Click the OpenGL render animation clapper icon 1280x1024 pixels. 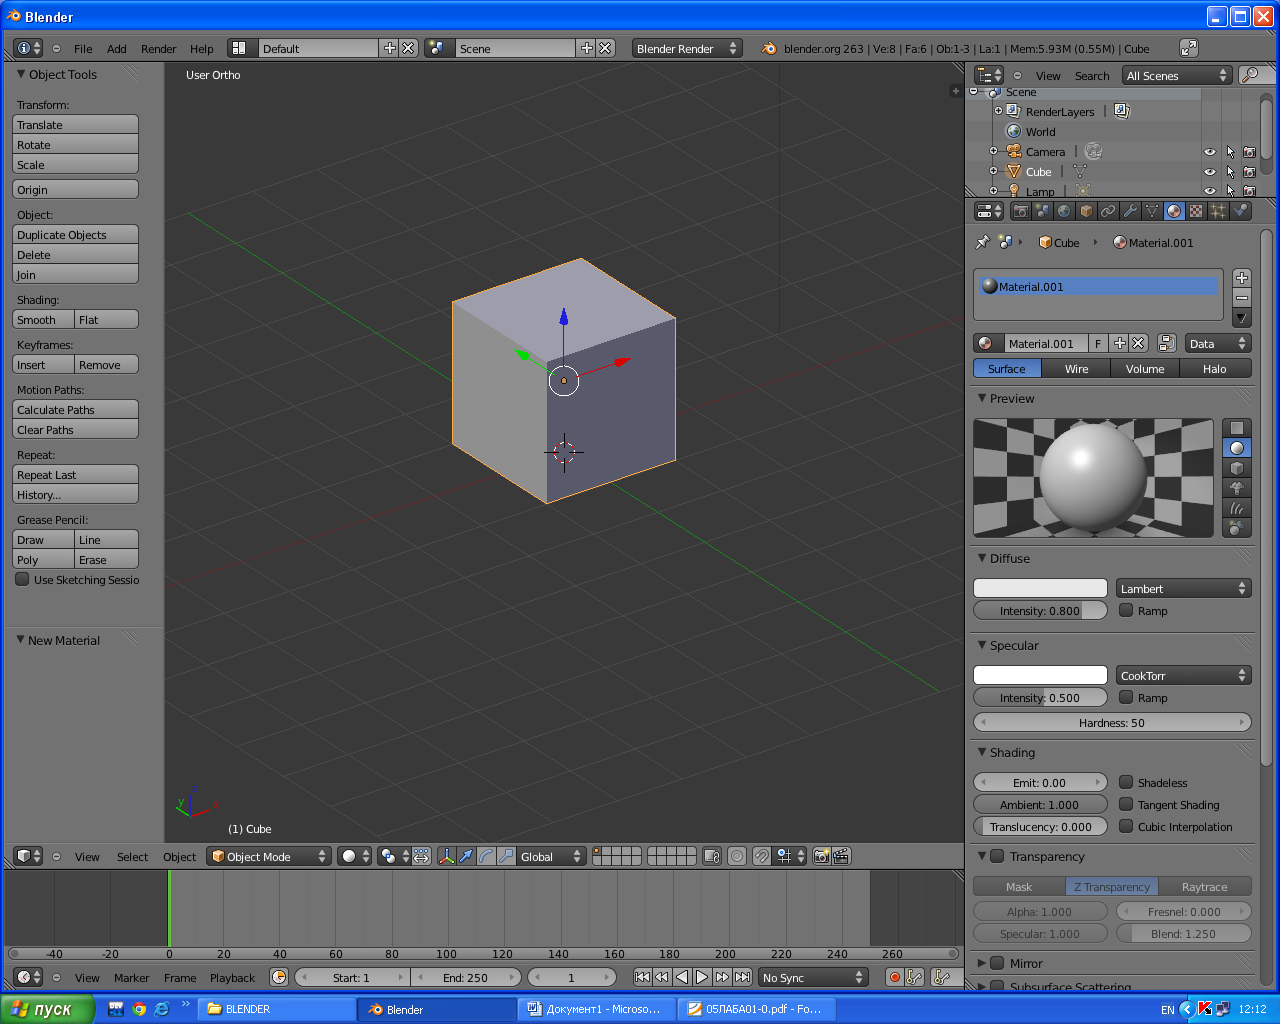point(841,856)
